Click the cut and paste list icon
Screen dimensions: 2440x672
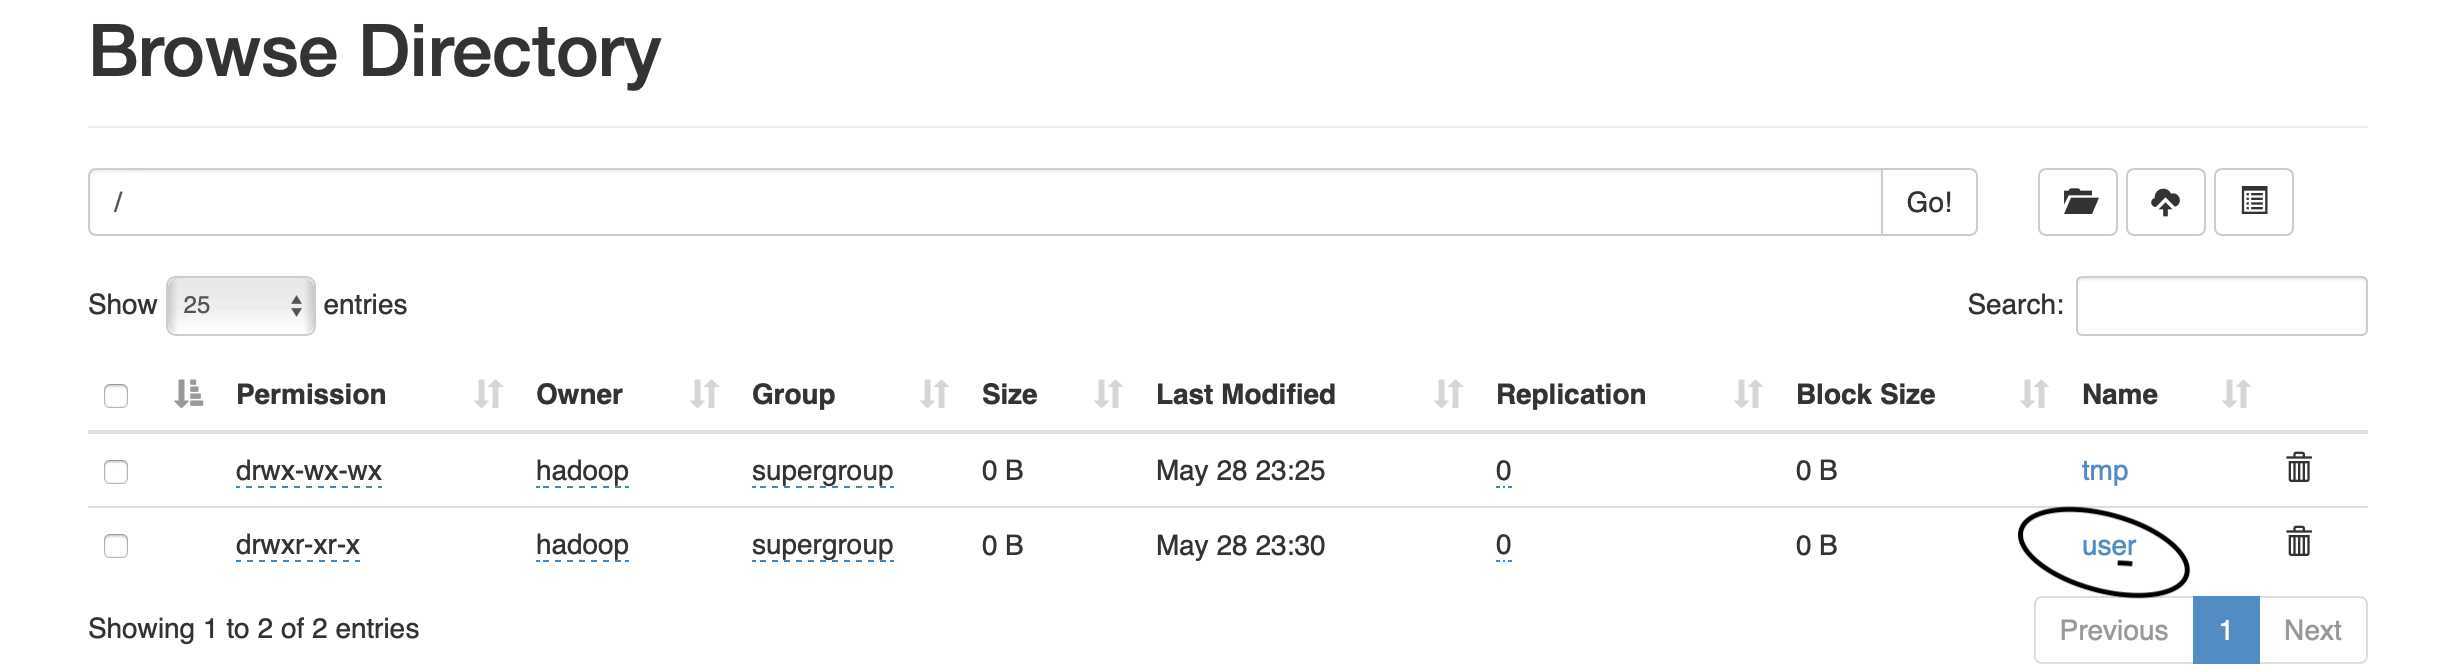[2254, 202]
